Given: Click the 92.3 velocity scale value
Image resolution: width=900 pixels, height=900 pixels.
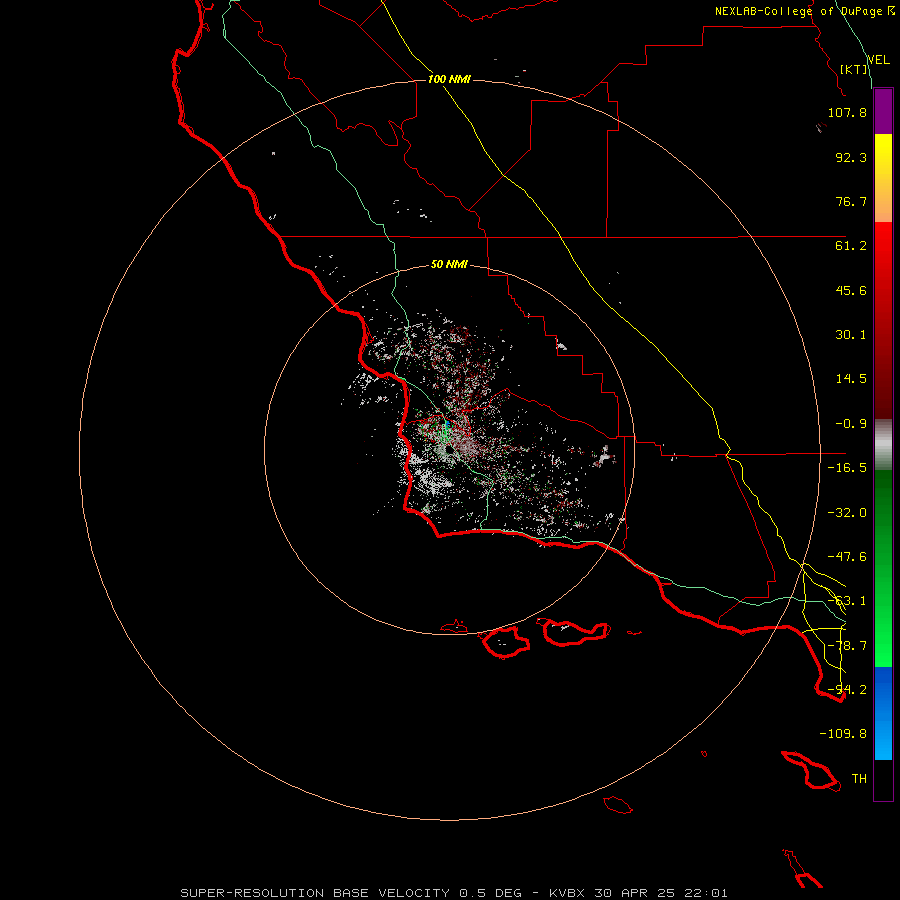Looking at the screenshot, I should point(851,157).
